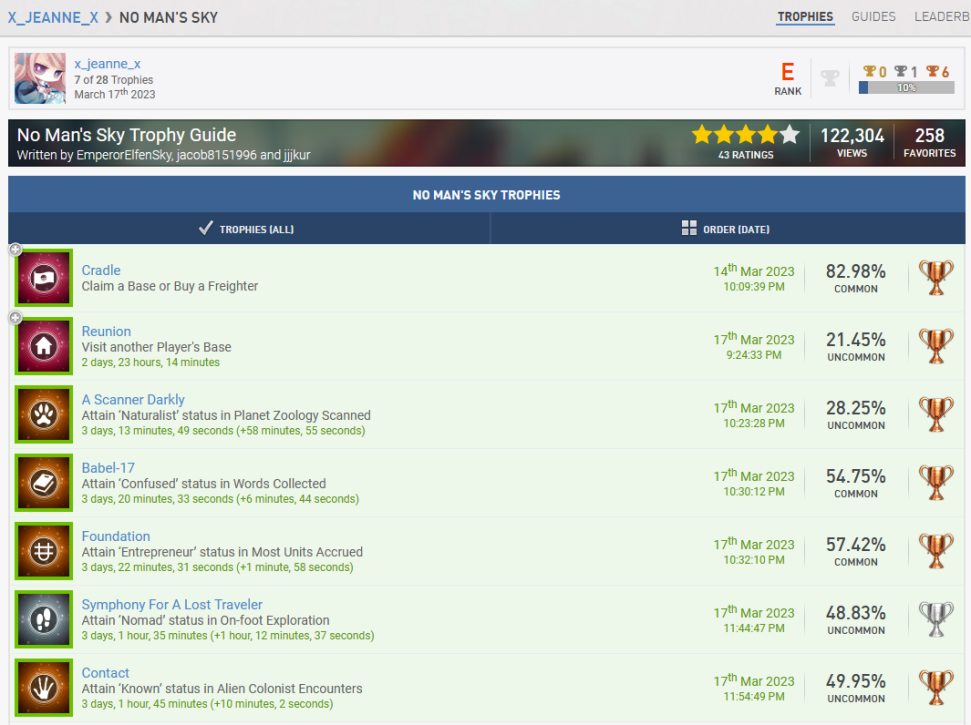This screenshot has width=971, height=725.
Task: Click the A Scanner Darkly paw icon
Action: click(44, 414)
